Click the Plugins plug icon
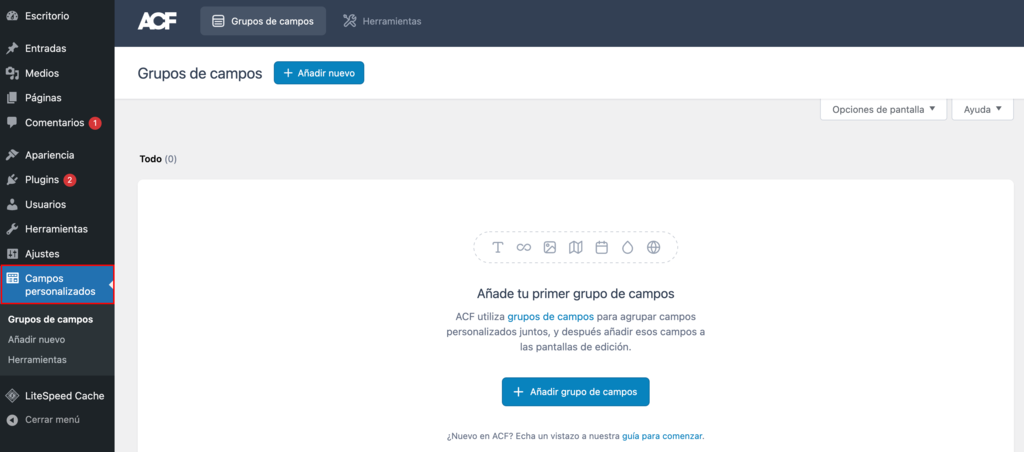Screen dimensions: 1024x452 pyautogui.click(x=11, y=180)
